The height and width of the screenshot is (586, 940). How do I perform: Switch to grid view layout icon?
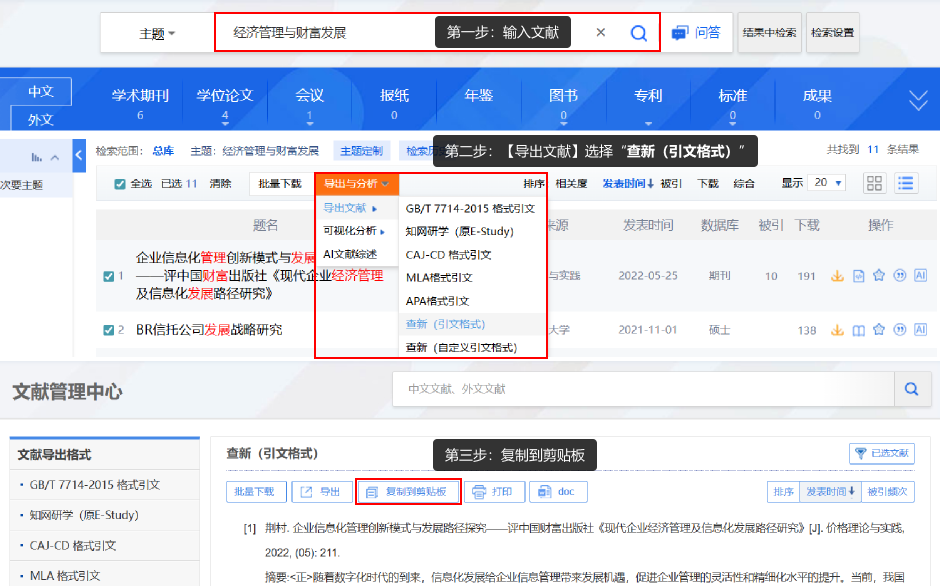pyautogui.click(x=875, y=183)
